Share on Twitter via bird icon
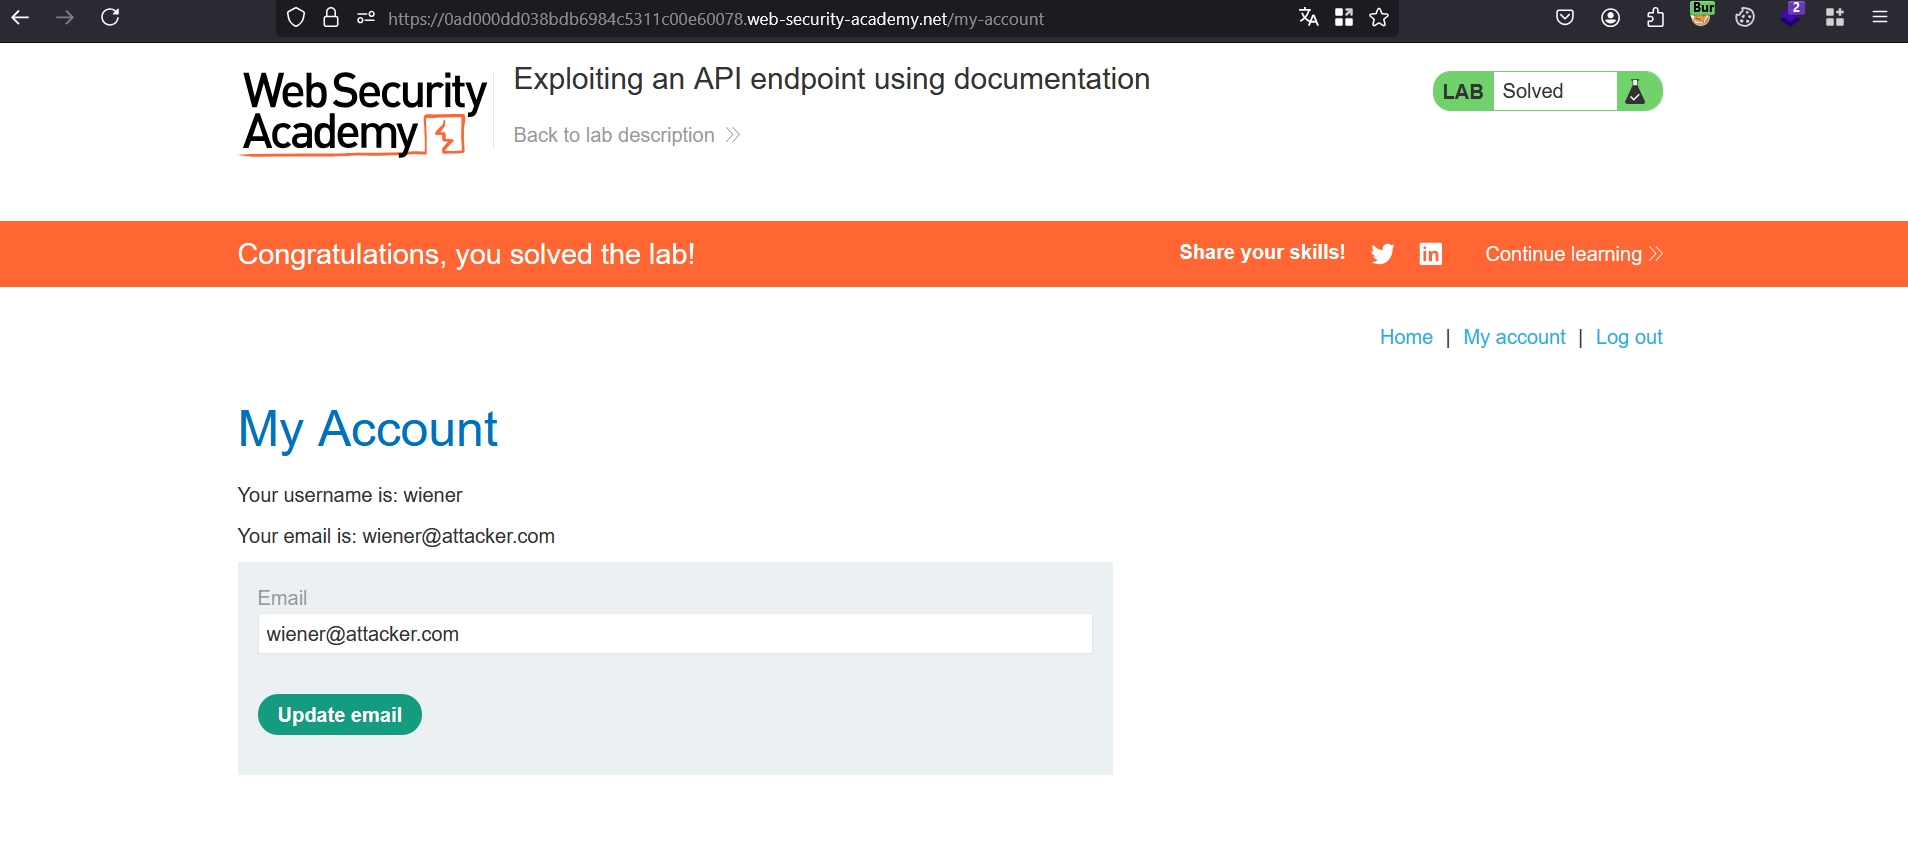Viewport: 1908px width, 867px height. (x=1382, y=254)
